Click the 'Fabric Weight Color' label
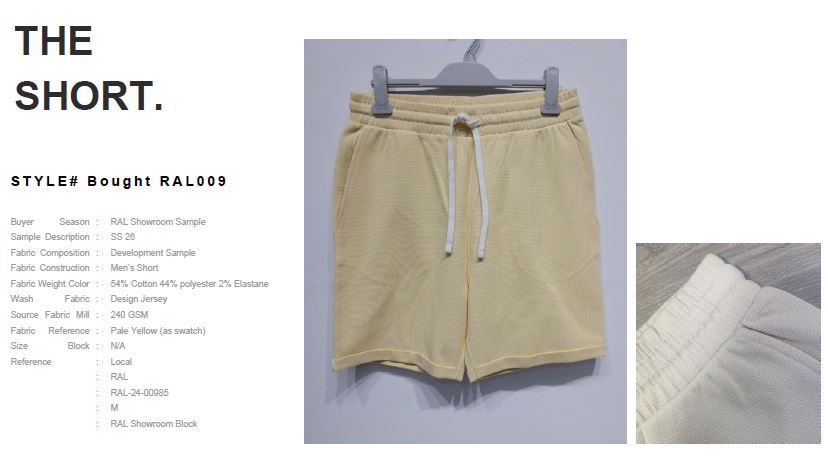The image size is (828, 459). (x=50, y=284)
